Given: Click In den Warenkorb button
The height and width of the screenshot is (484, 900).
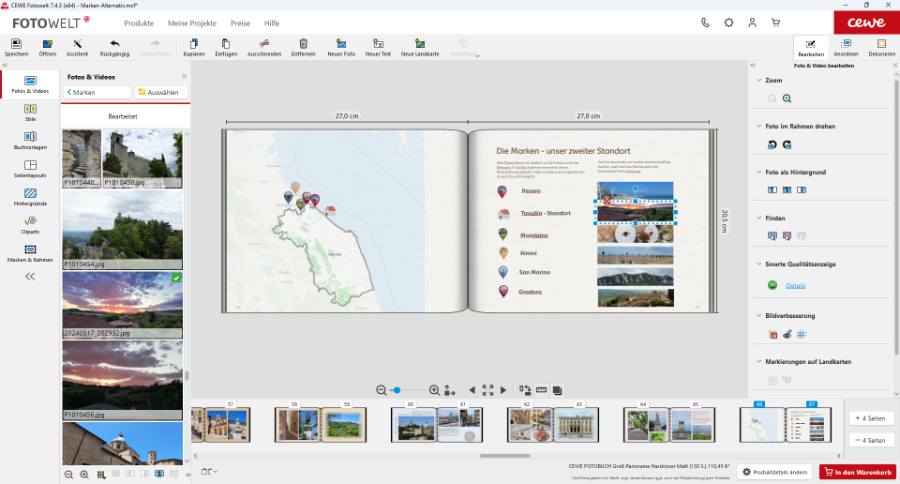Looking at the screenshot, I should [857, 472].
